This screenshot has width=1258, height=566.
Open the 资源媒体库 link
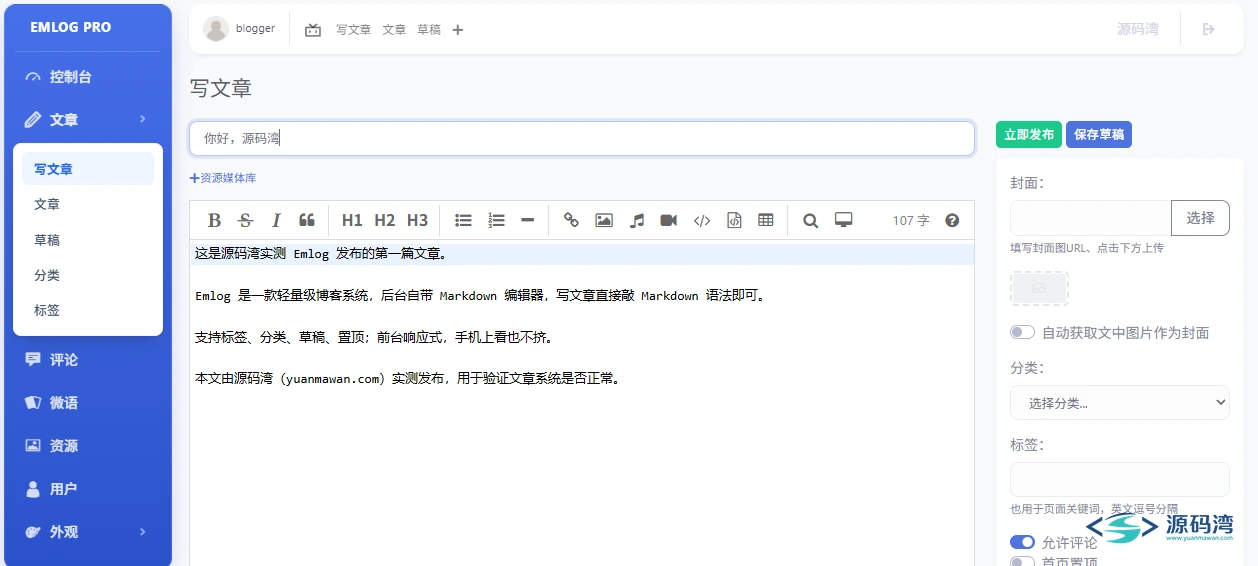pos(223,178)
